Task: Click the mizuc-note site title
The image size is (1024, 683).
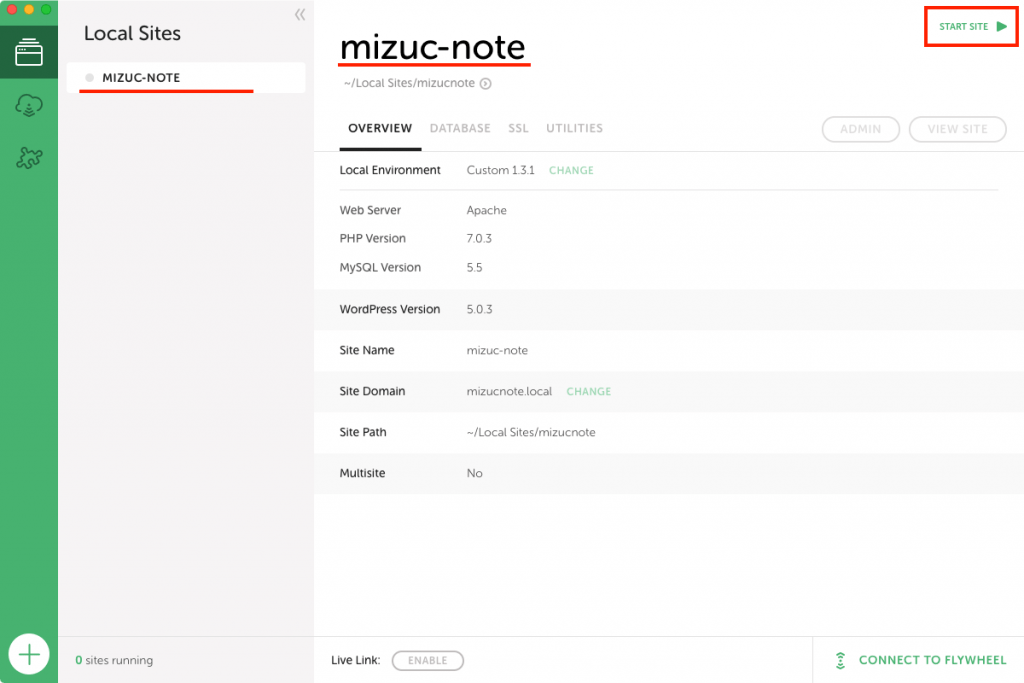Action: 432,47
